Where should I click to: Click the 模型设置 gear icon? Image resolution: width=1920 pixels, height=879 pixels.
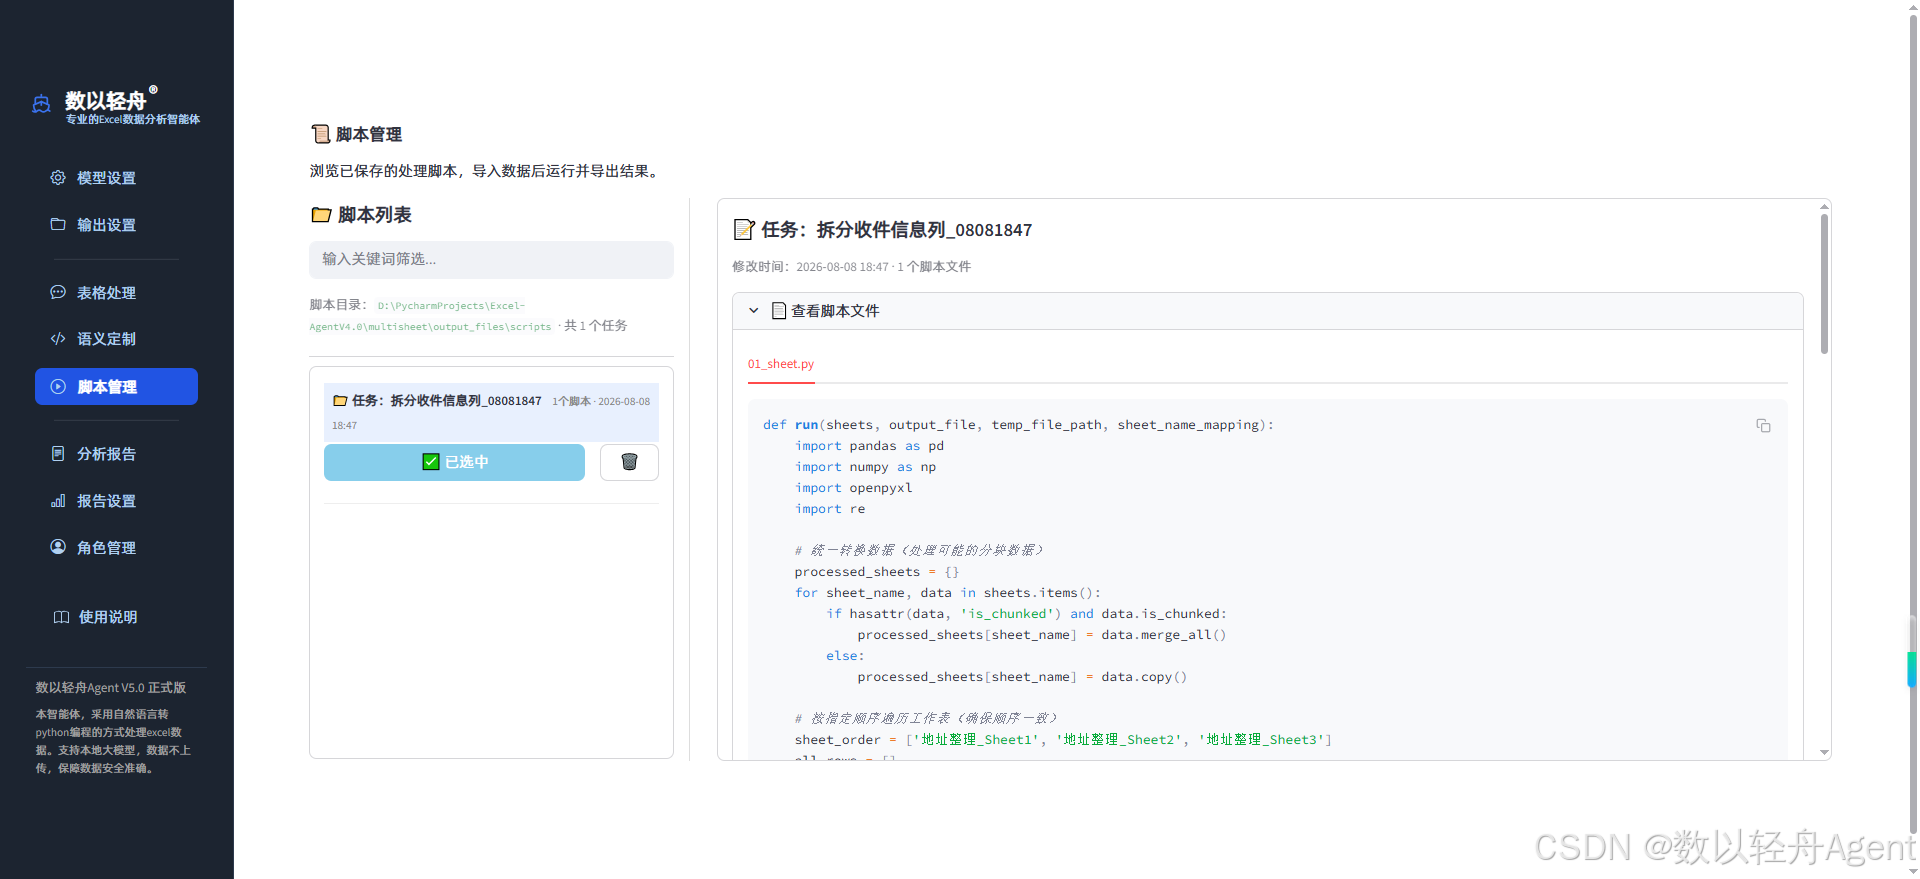coord(58,177)
